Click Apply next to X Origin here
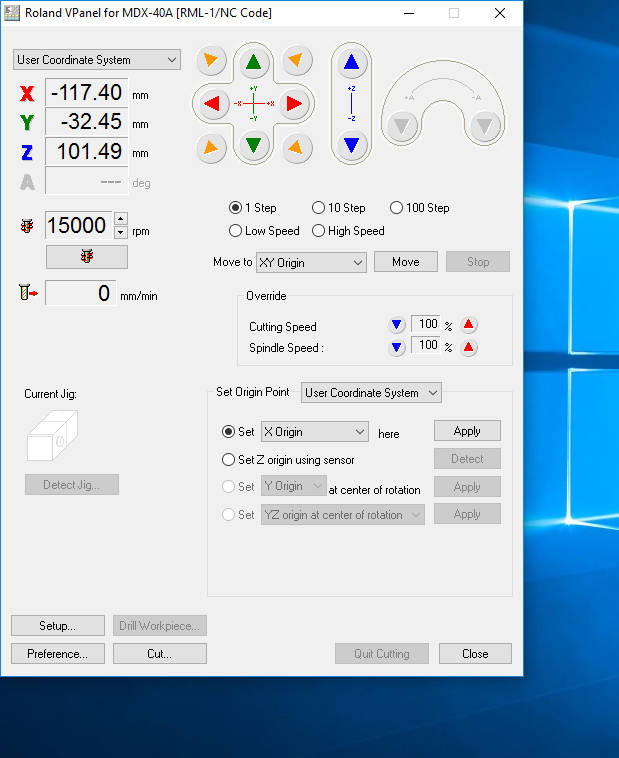 pos(467,431)
